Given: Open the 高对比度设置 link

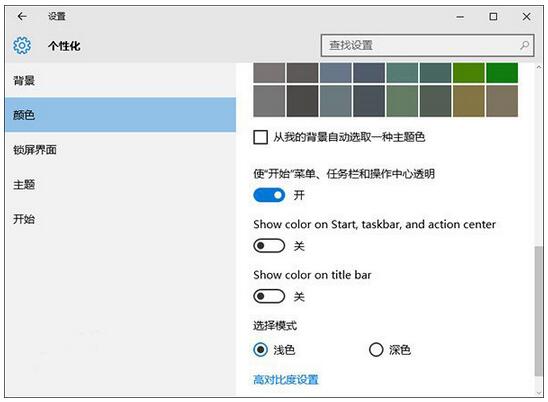Looking at the screenshot, I should click(x=286, y=380).
